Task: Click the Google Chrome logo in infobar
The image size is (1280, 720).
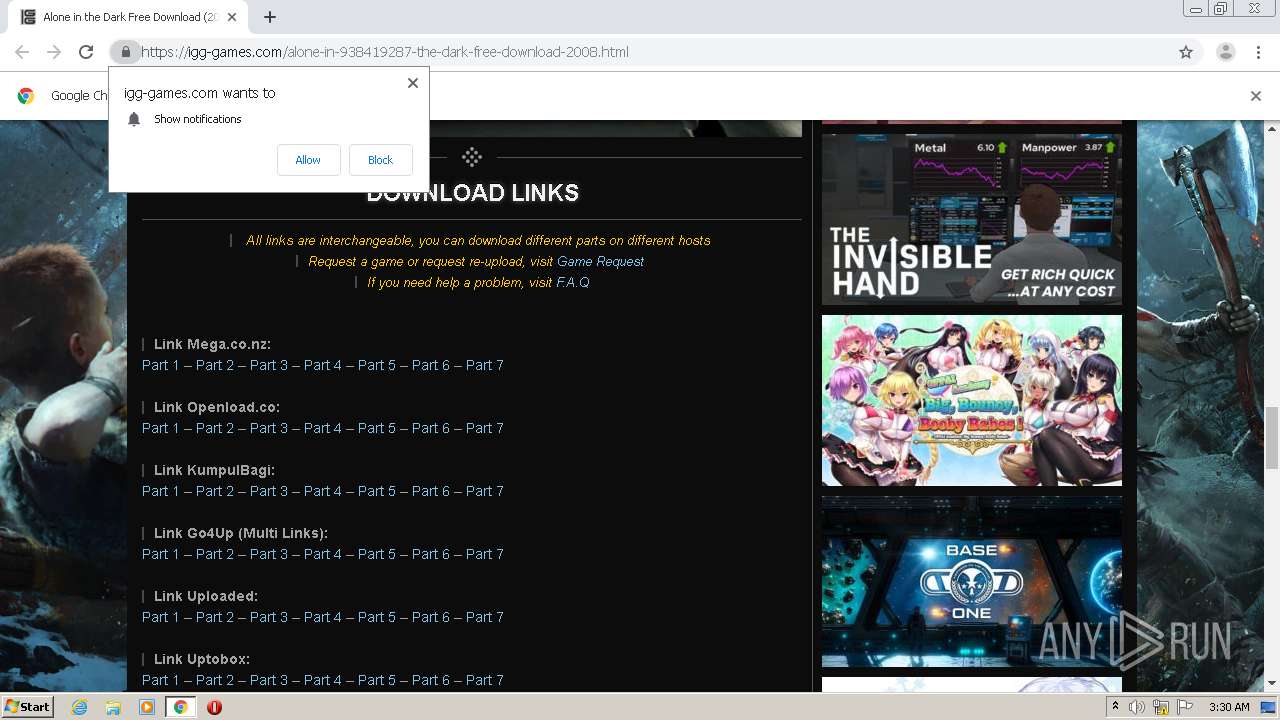Action: [x=26, y=96]
